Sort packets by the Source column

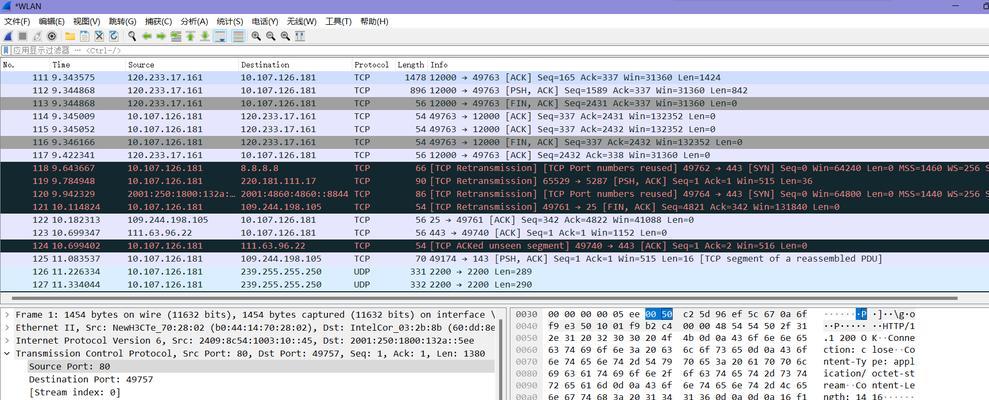point(182,65)
